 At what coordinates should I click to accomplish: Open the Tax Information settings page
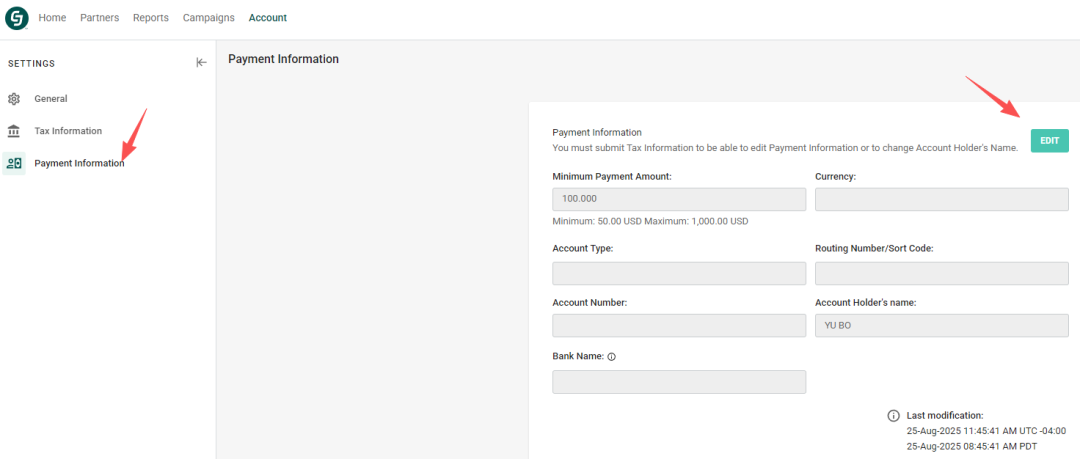click(x=68, y=131)
